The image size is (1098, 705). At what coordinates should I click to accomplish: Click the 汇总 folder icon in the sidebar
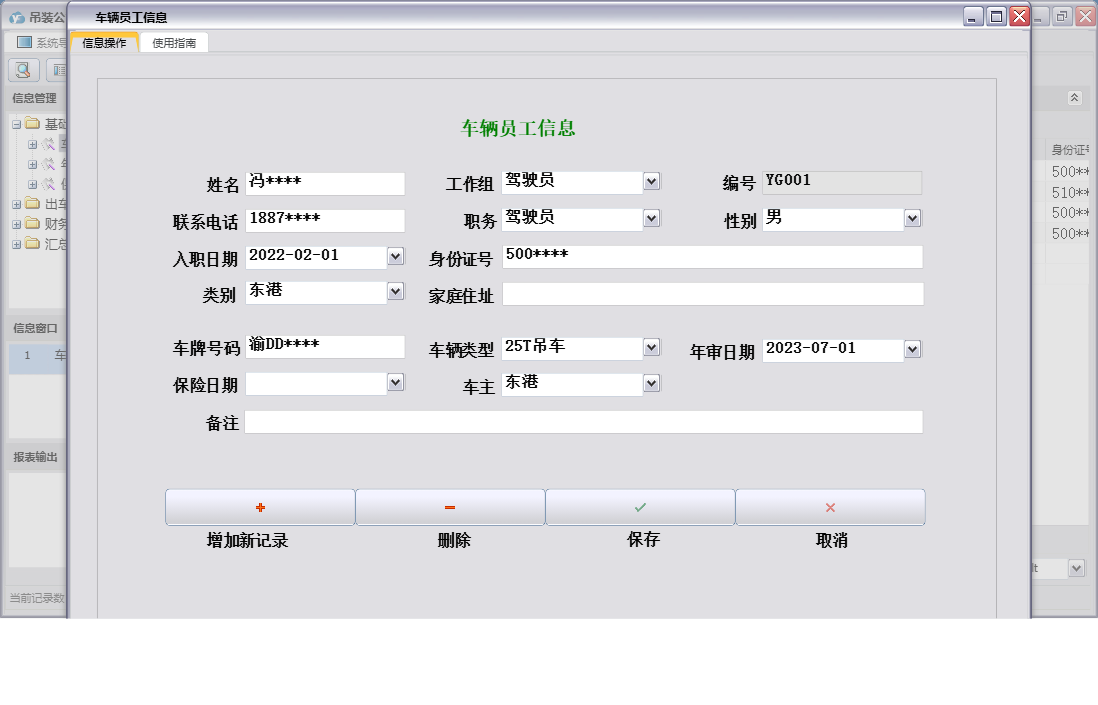[30, 242]
